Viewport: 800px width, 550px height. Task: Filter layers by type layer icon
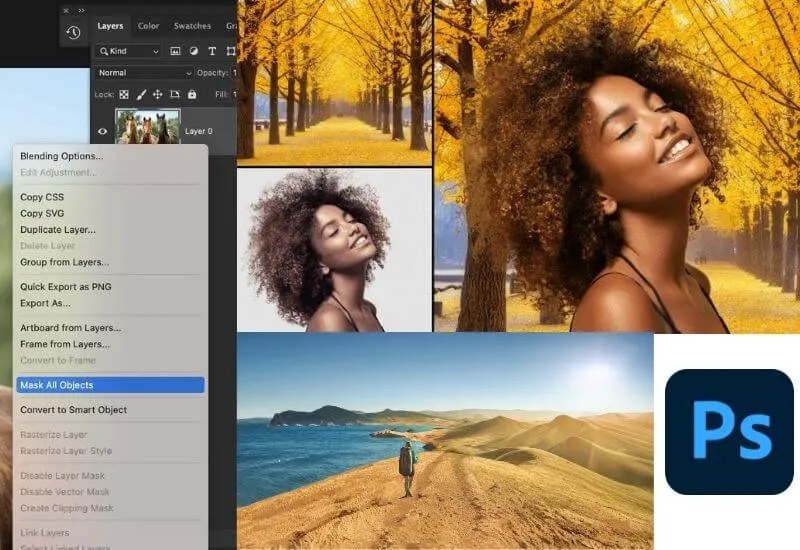tap(212, 51)
